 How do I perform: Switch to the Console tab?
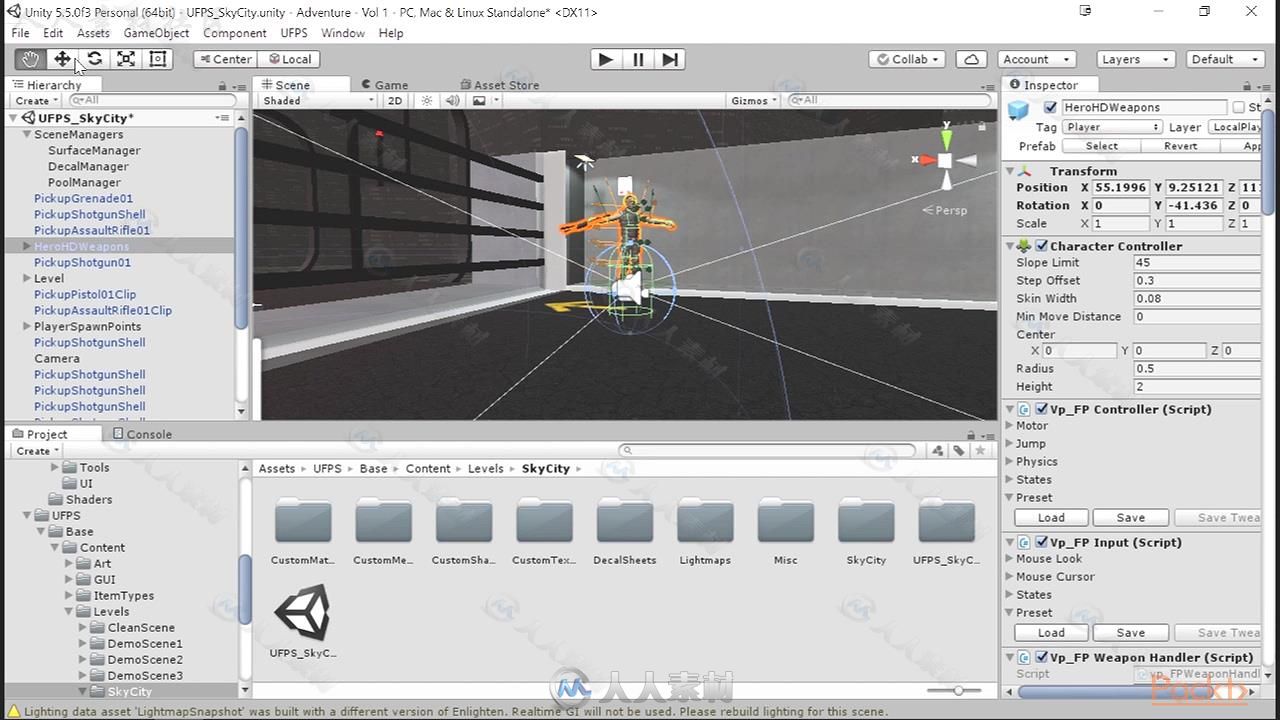142,434
